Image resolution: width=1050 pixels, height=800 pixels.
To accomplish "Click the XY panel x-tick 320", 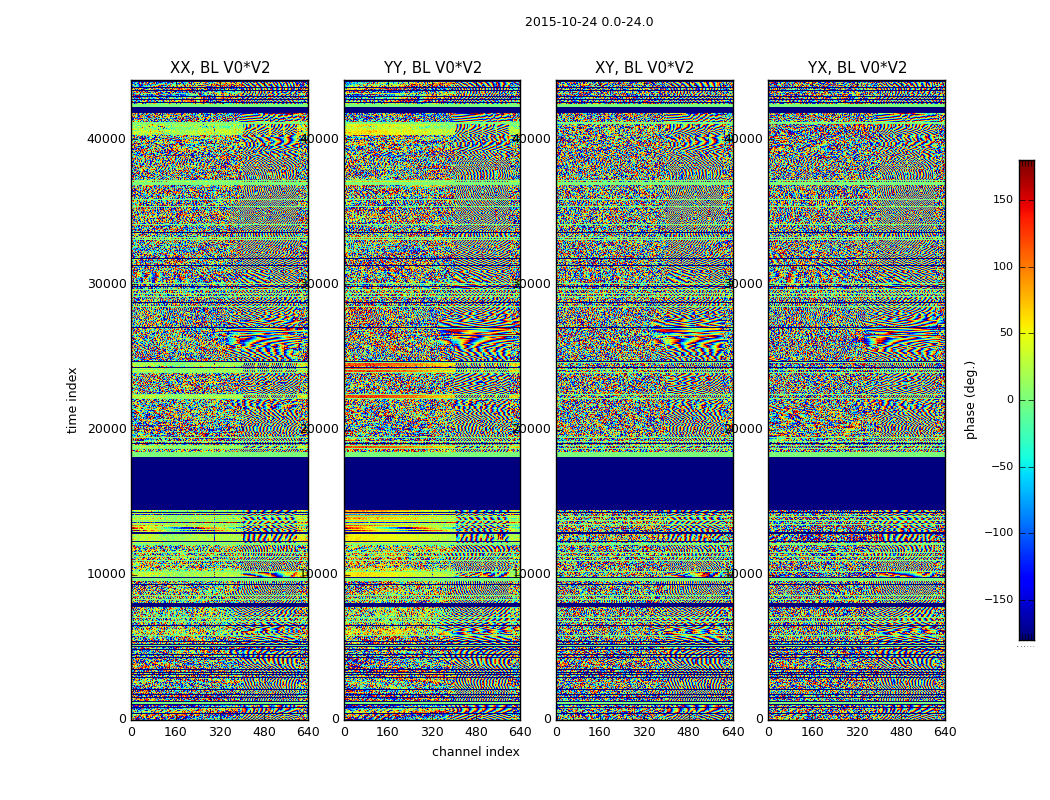I will pos(644,732).
